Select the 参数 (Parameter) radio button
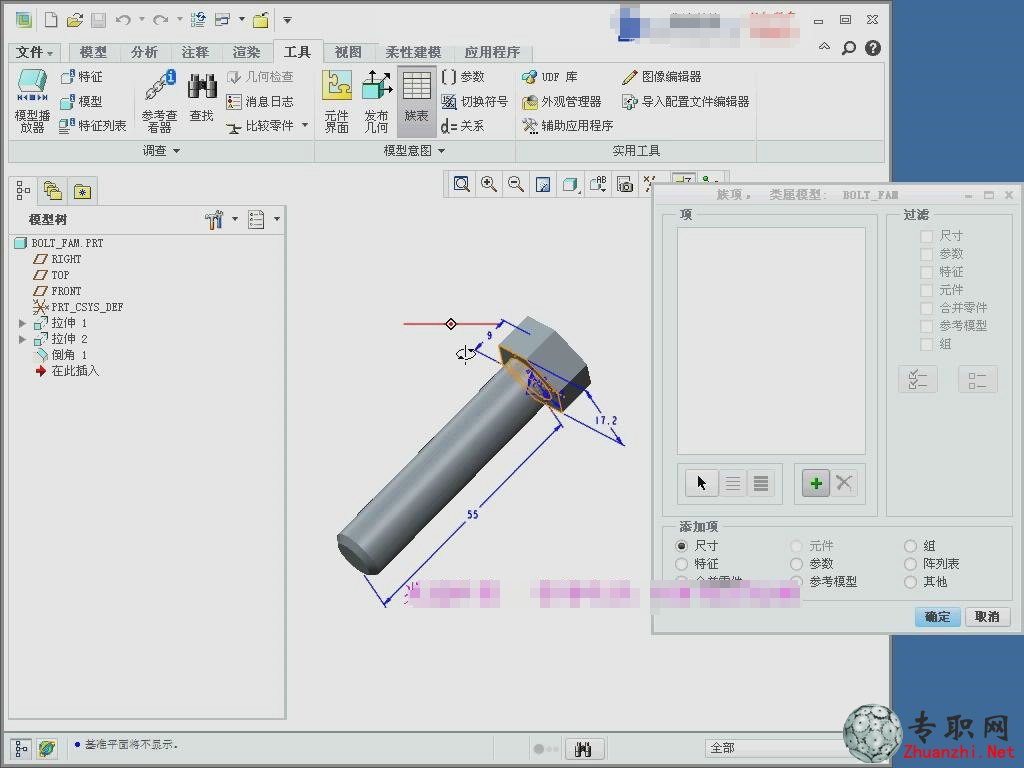The height and width of the screenshot is (768, 1024). click(796, 564)
